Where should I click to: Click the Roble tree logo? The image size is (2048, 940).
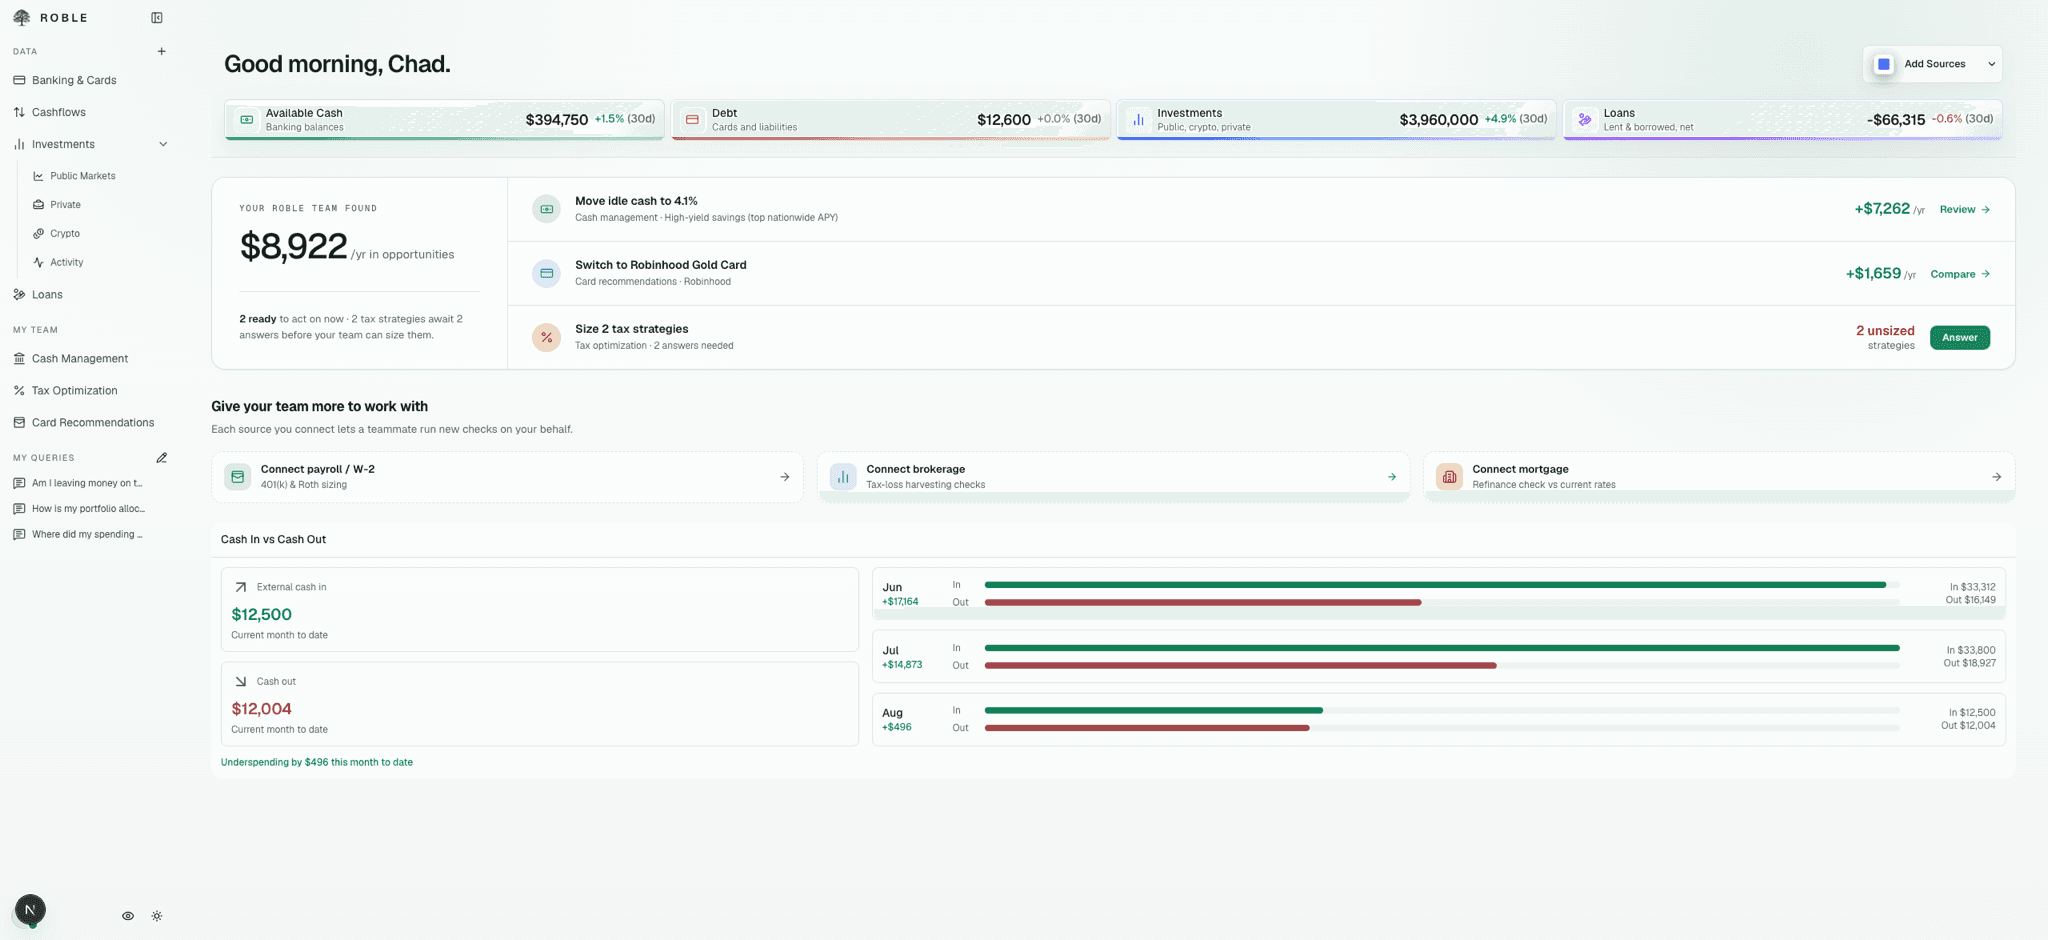(x=22, y=18)
